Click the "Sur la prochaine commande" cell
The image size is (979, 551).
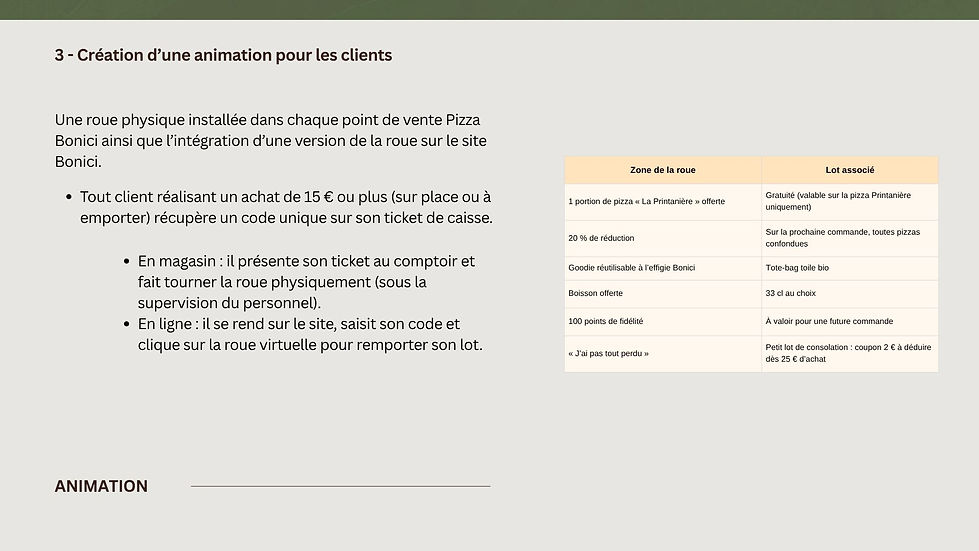(842, 237)
